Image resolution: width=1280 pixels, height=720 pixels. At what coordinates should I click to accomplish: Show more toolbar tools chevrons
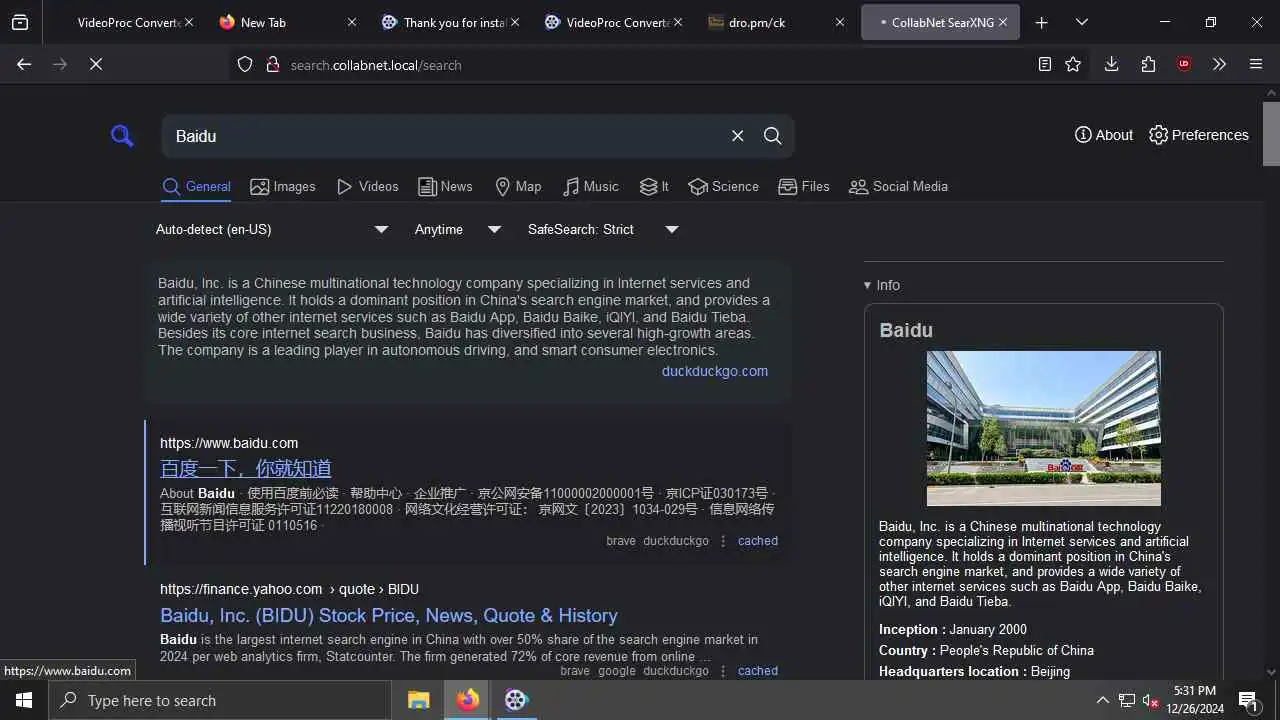pos(1219,64)
